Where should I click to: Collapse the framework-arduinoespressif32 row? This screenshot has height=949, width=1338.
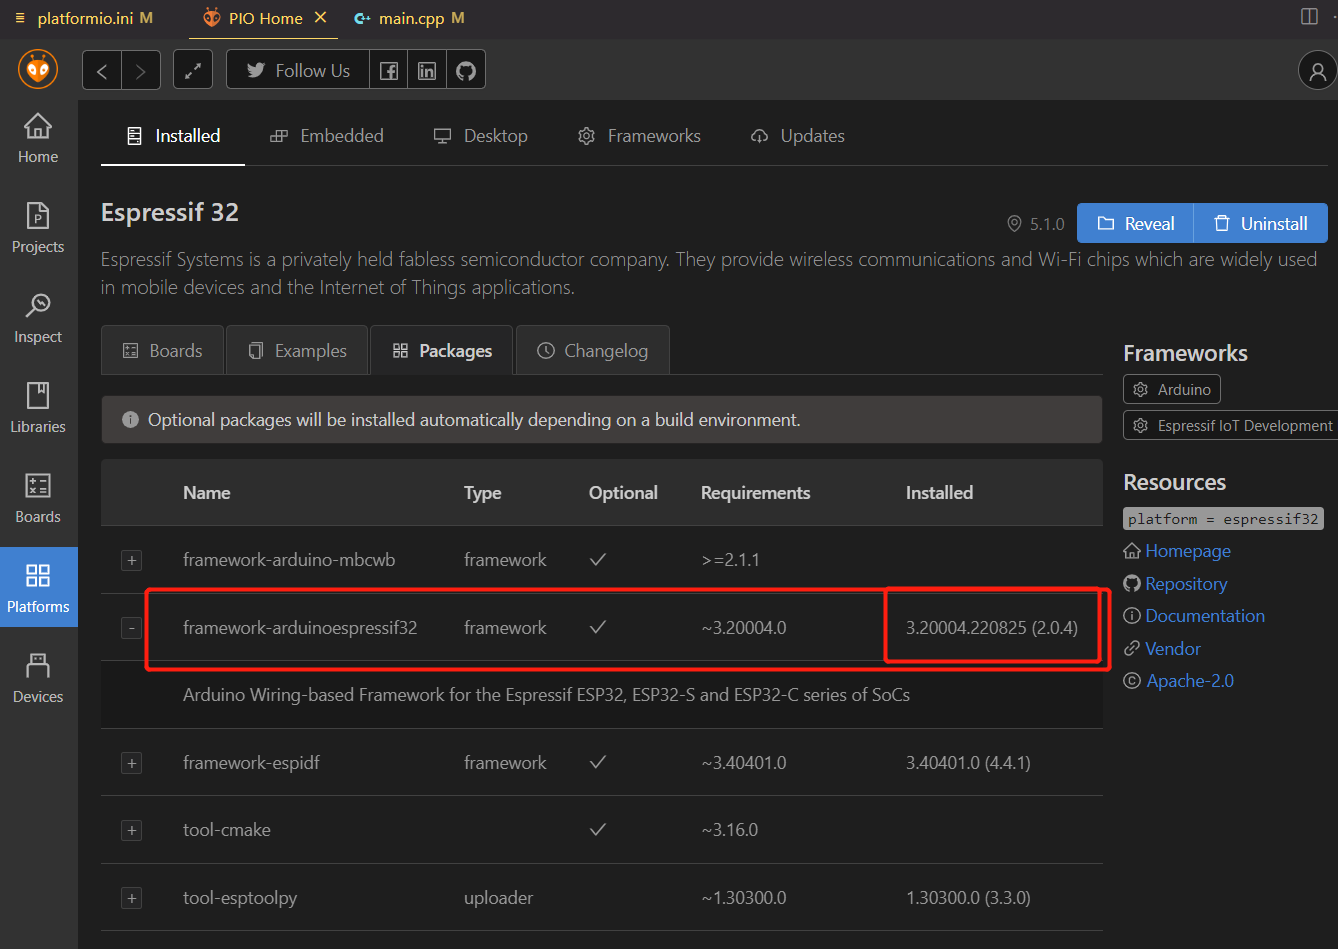(x=131, y=628)
